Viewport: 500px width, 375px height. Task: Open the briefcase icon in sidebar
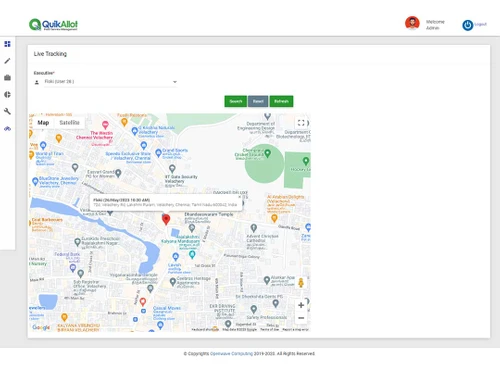[x=7, y=78]
